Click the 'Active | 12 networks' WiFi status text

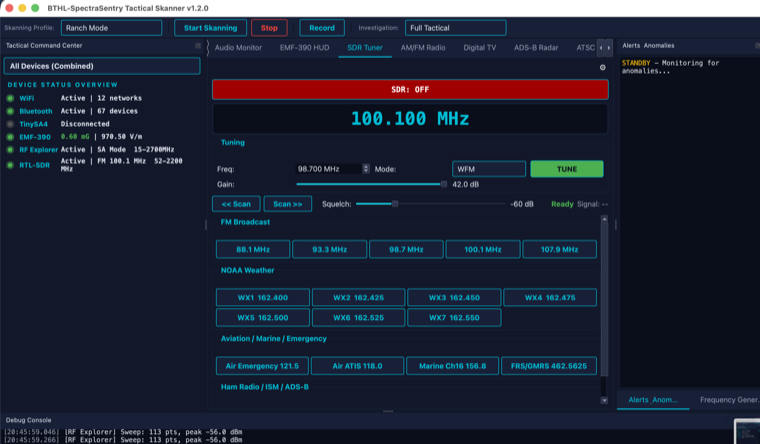tap(101, 98)
